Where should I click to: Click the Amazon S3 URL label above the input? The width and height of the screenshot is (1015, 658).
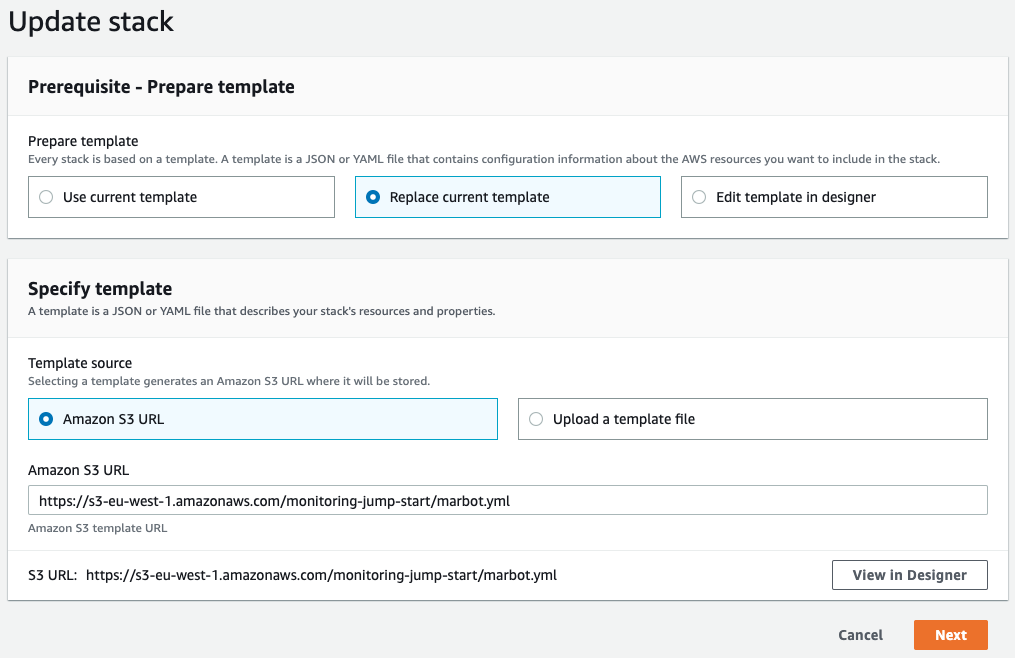[x=78, y=470]
